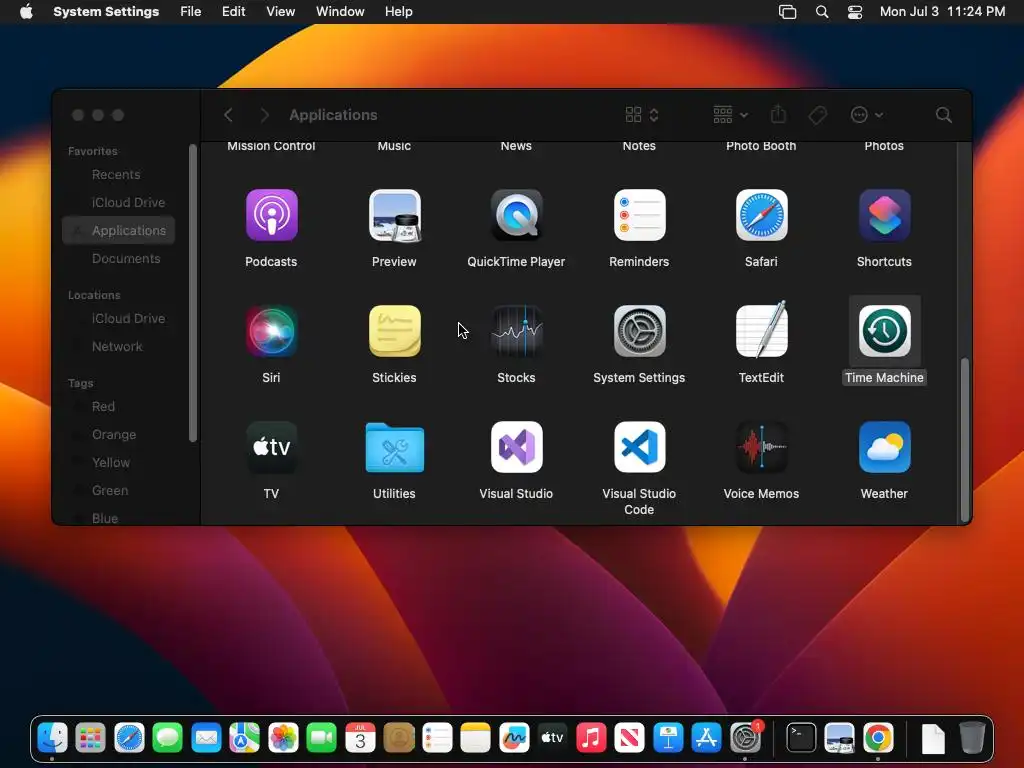1024x768 pixels.
Task: Select Applications in the sidebar
Action: 118,231
